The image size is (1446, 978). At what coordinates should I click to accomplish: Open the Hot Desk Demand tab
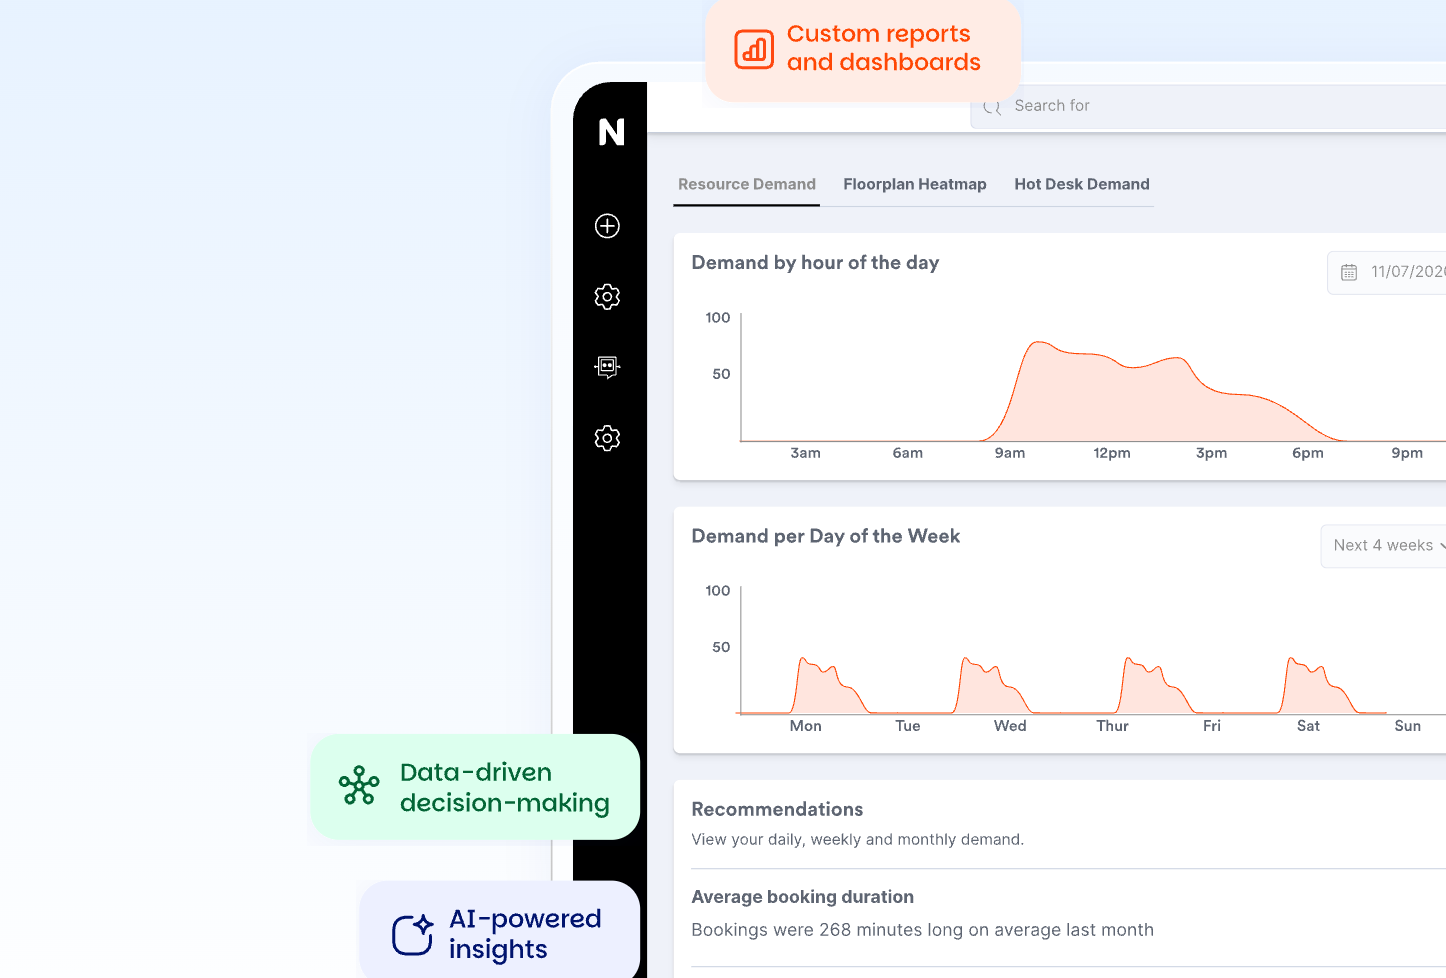[1082, 184]
